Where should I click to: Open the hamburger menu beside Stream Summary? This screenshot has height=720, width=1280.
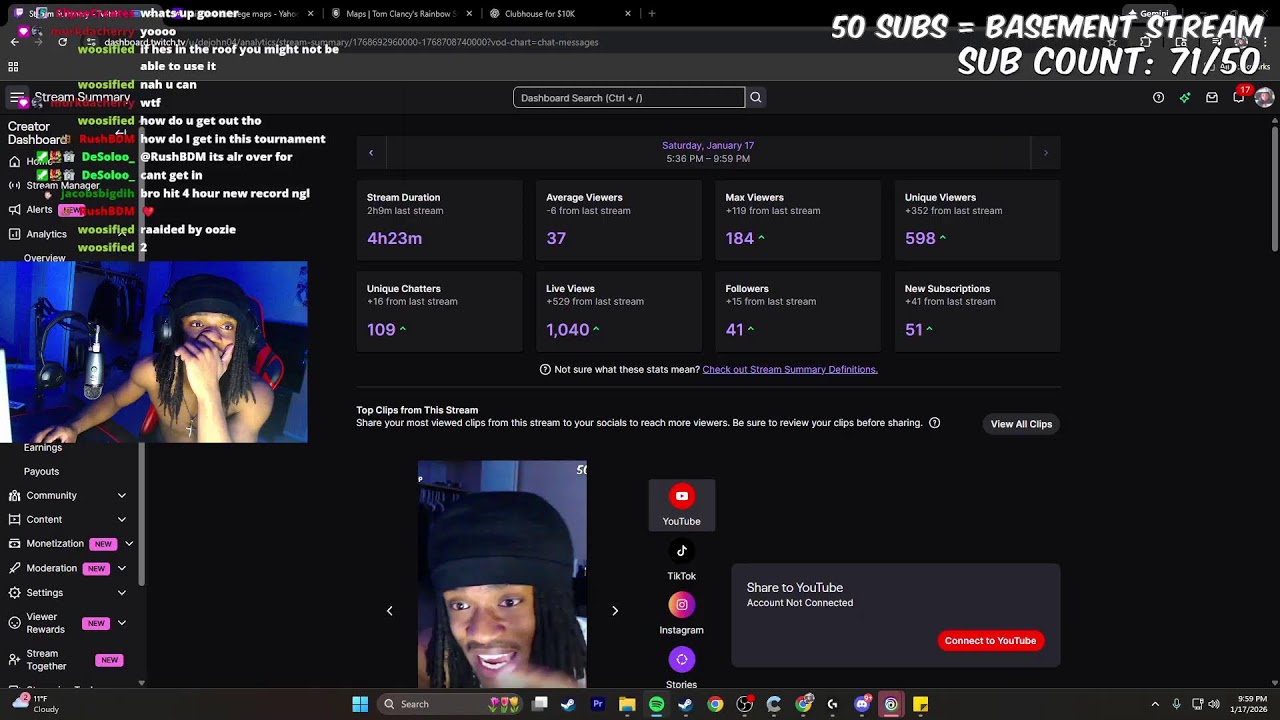(17, 98)
